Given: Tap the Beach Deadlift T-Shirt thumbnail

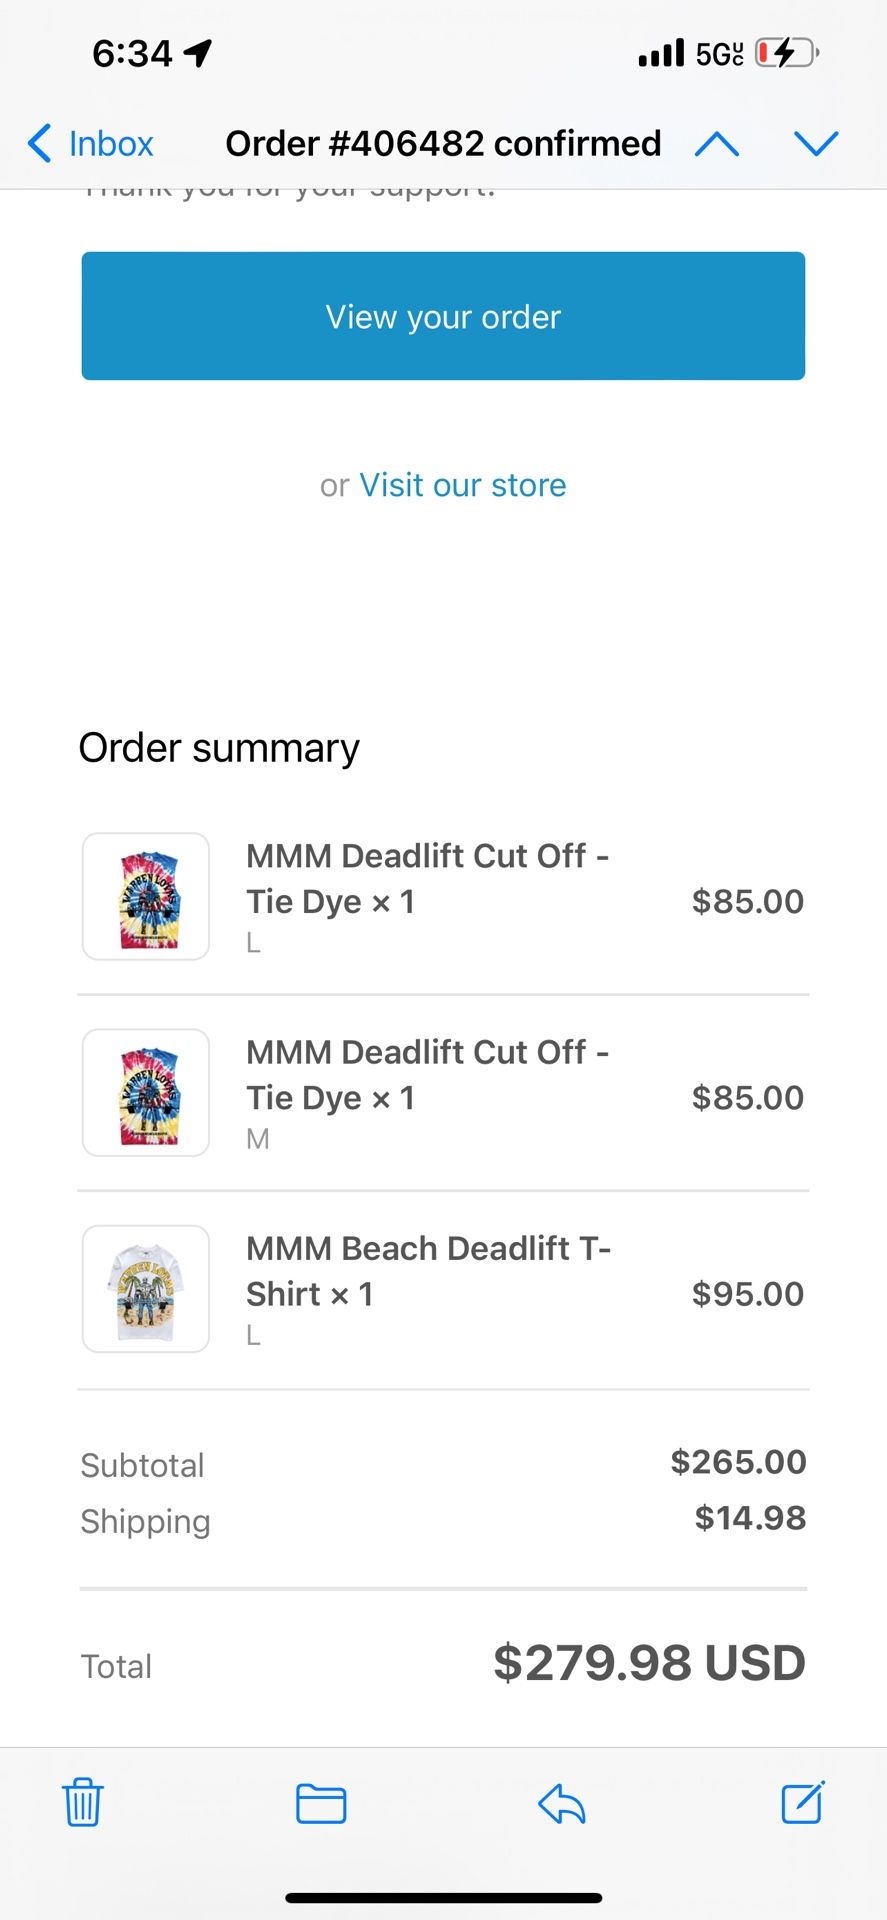Looking at the screenshot, I should point(146,1289).
